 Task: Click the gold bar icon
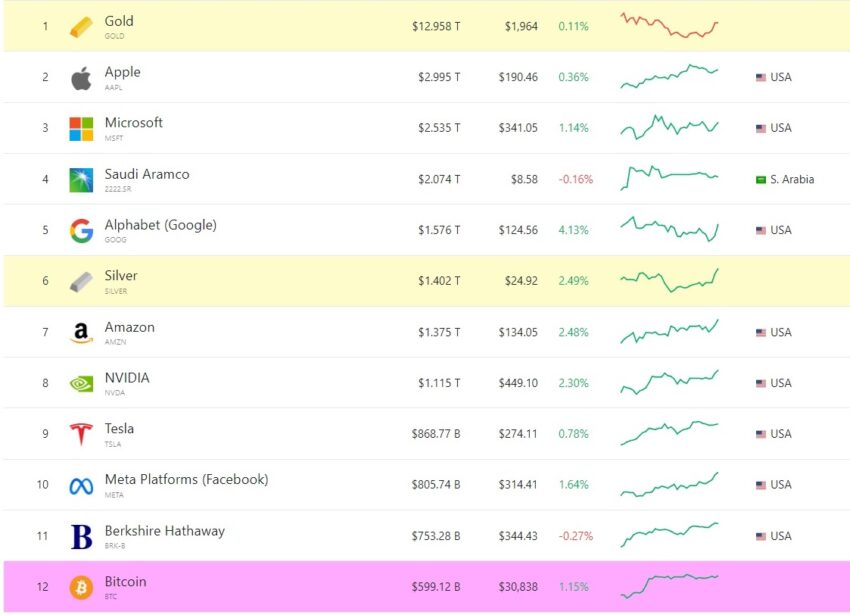click(81, 27)
